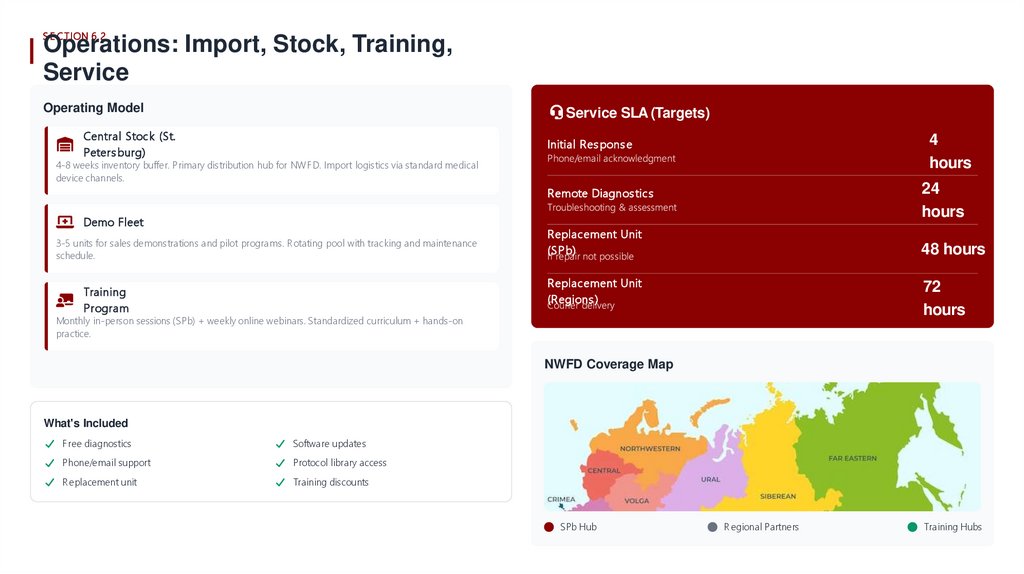Click the Central Stock warehouse icon

click(x=65, y=144)
